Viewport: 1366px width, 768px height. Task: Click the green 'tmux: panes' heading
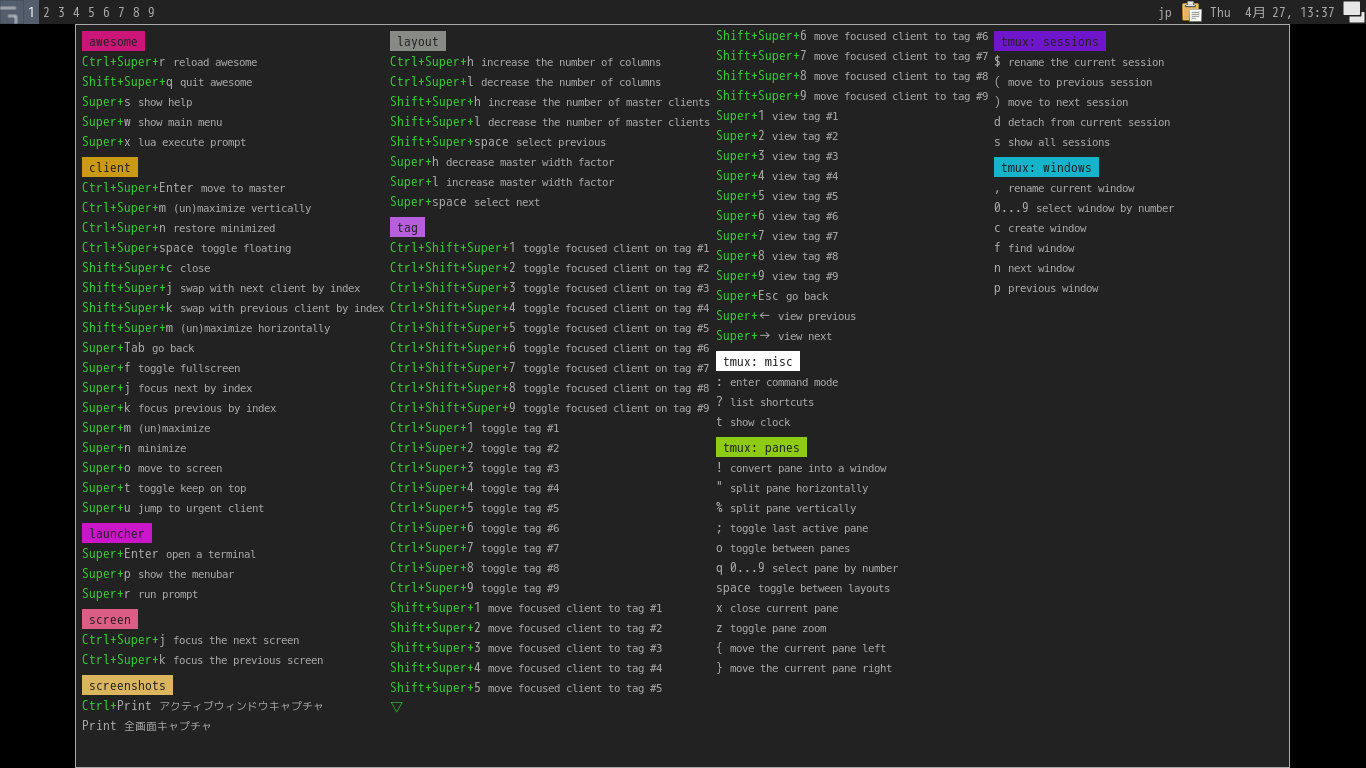pyautogui.click(x=761, y=447)
